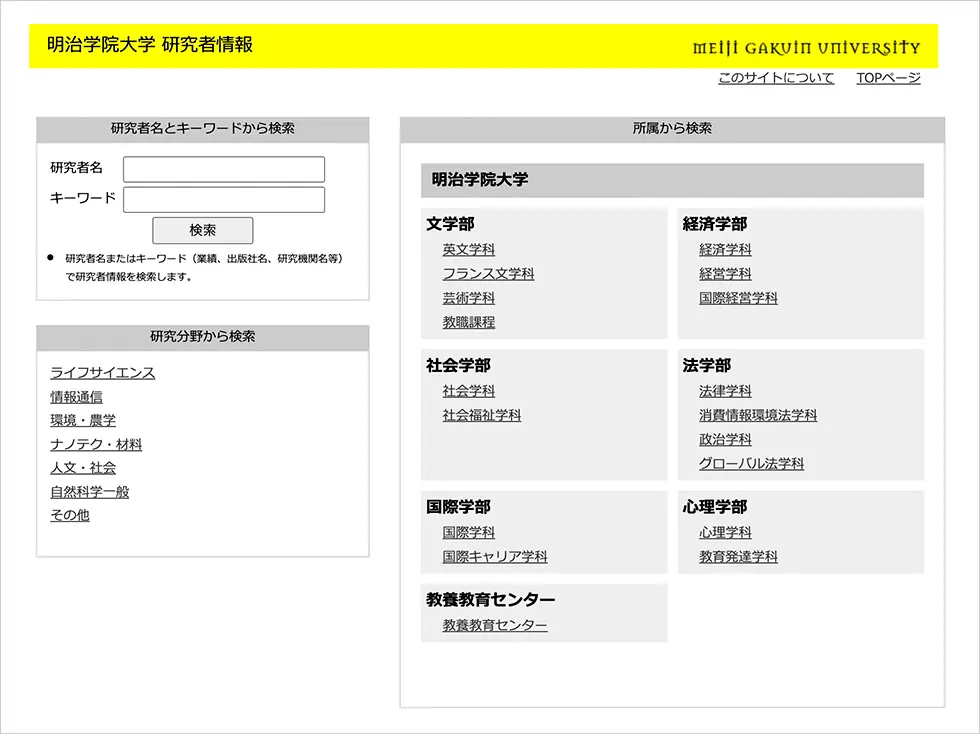Screen dimensions: 980x734
Task: Open the 英文学科 department link
Action: 469,250
